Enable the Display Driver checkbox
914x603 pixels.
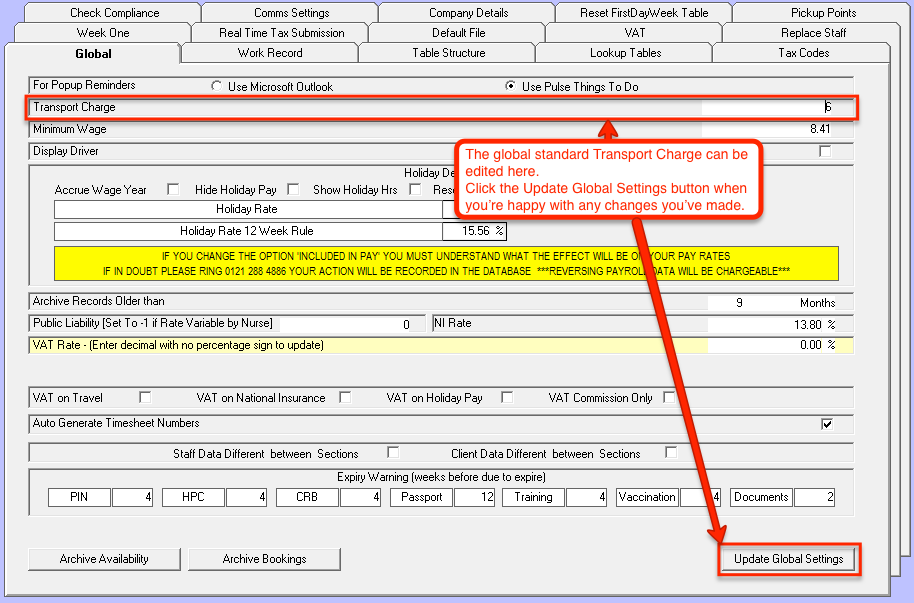[x=825, y=152]
